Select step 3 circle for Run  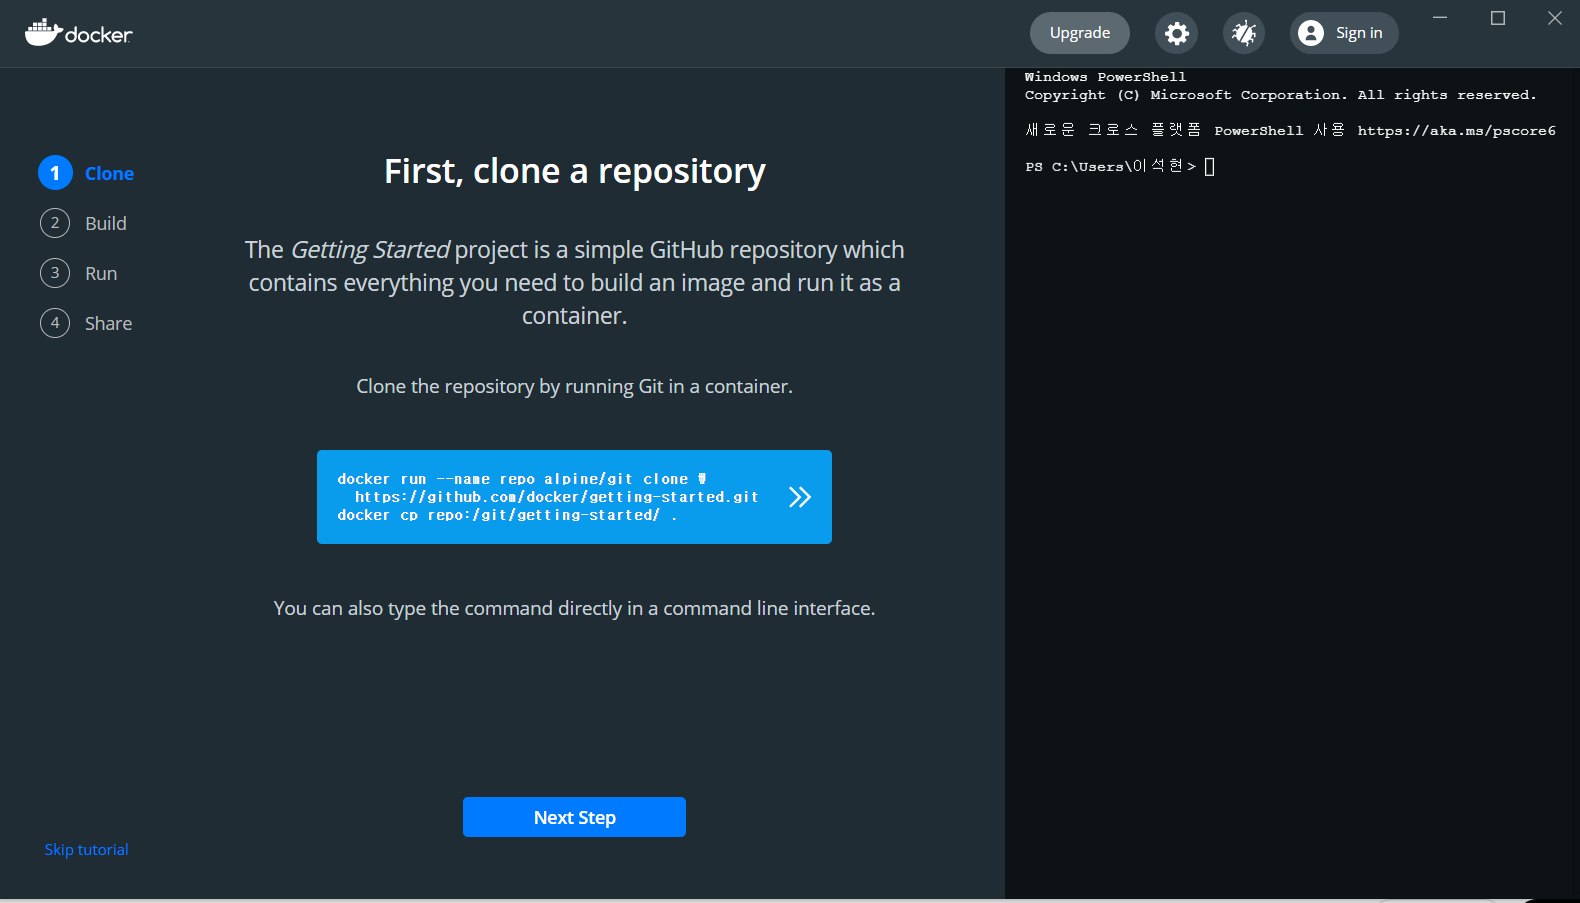55,273
